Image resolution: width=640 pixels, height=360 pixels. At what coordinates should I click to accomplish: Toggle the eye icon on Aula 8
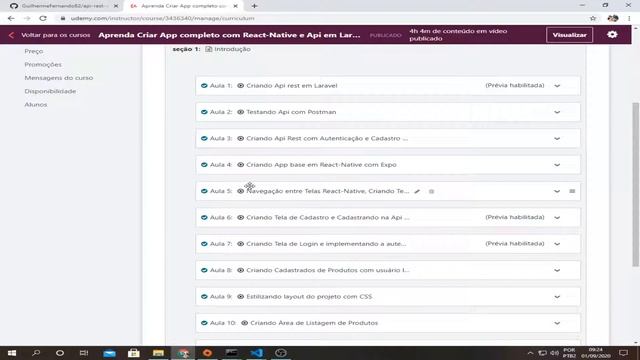pos(240,270)
